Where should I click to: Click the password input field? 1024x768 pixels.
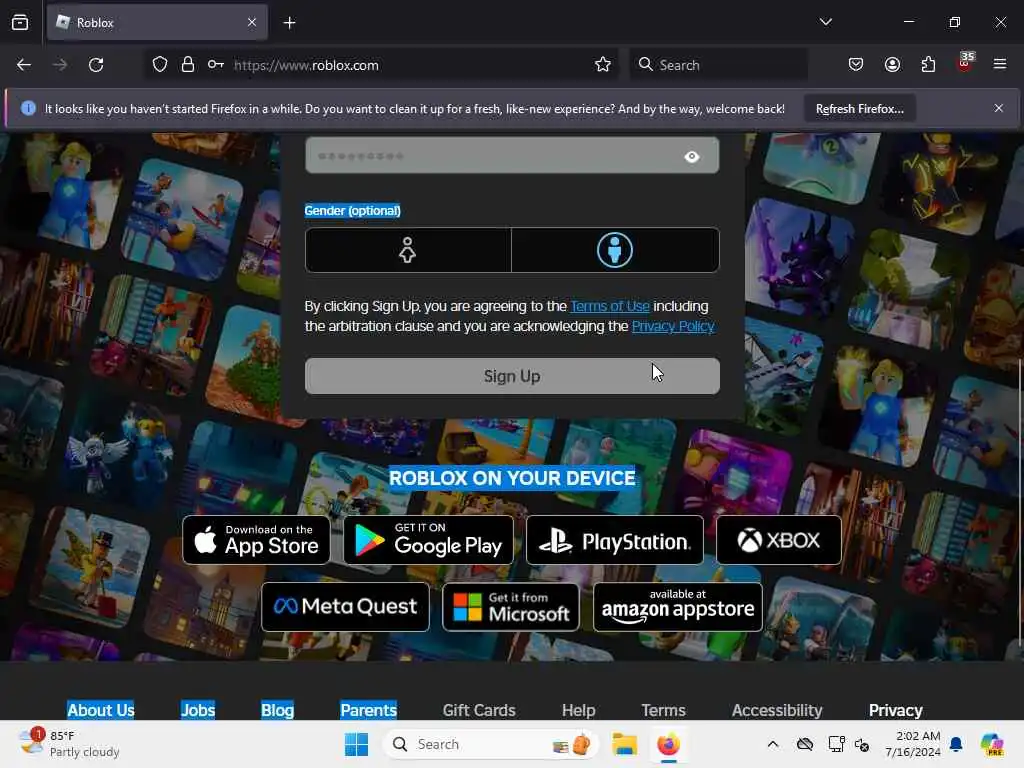(512, 155)
